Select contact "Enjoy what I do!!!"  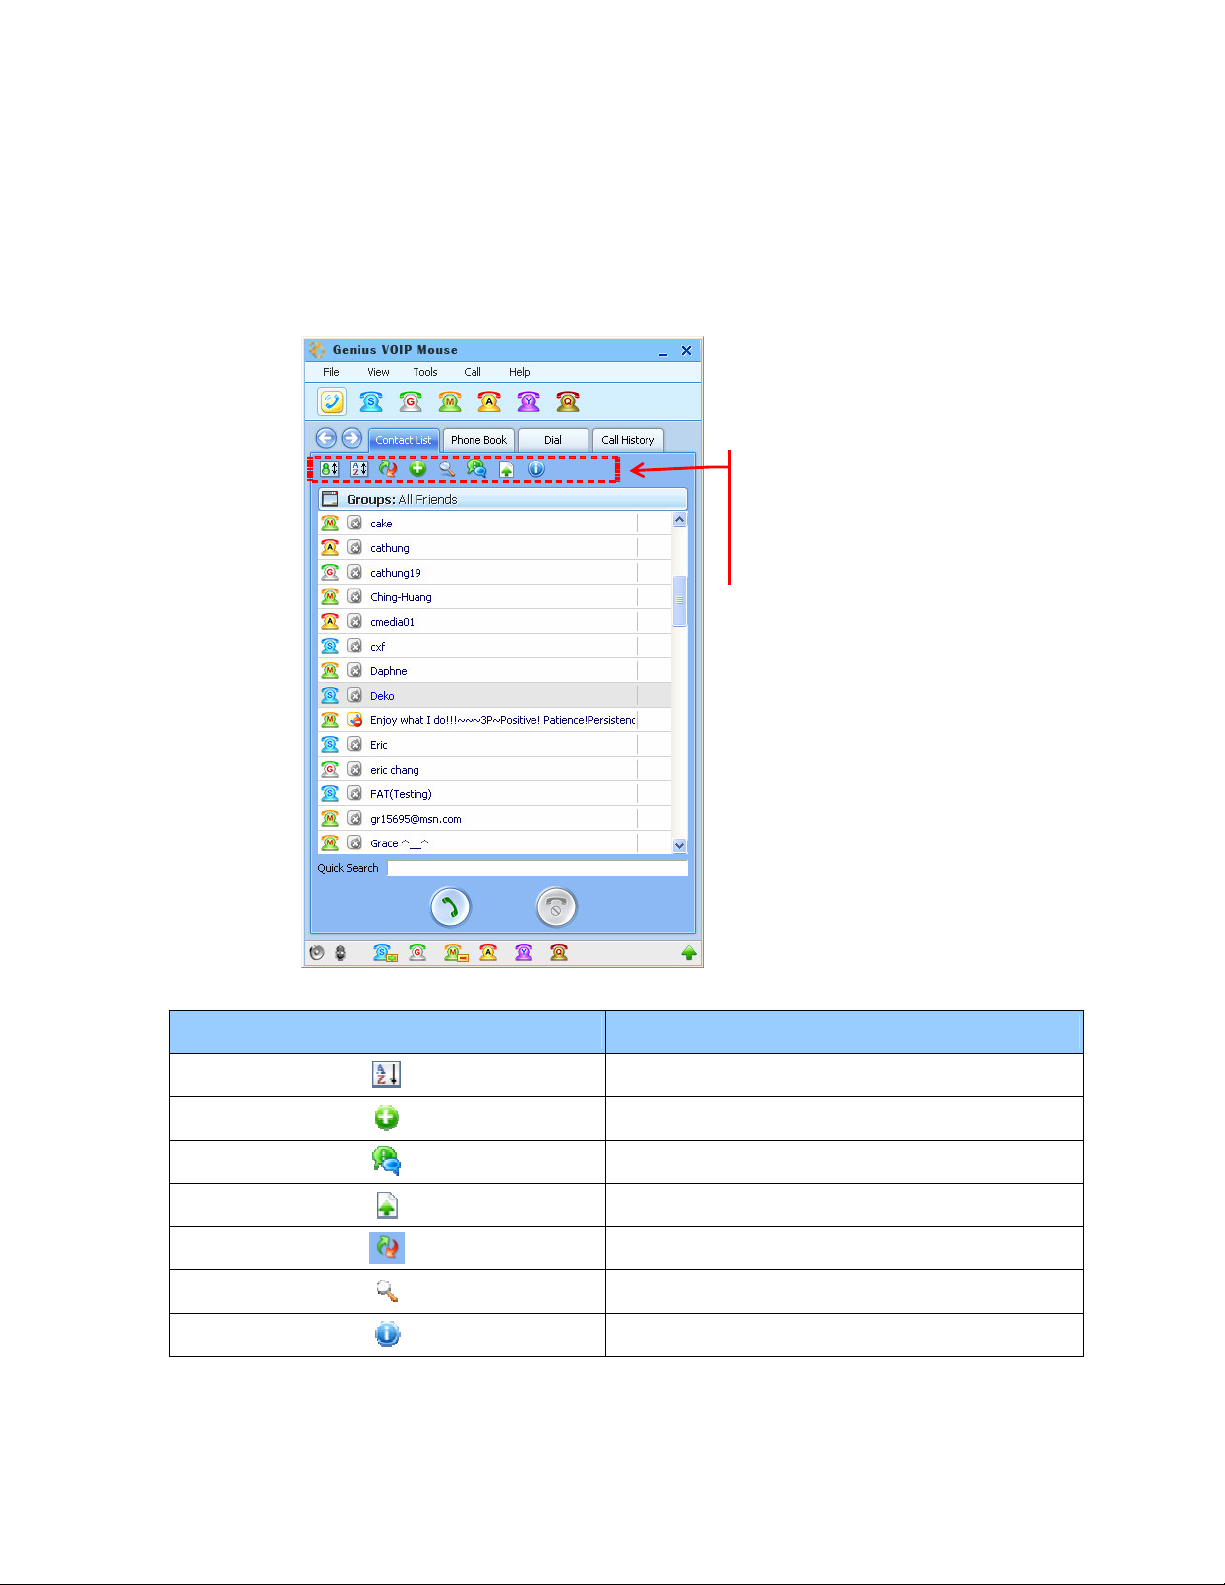pyautogui.click(x=495, y=720)
